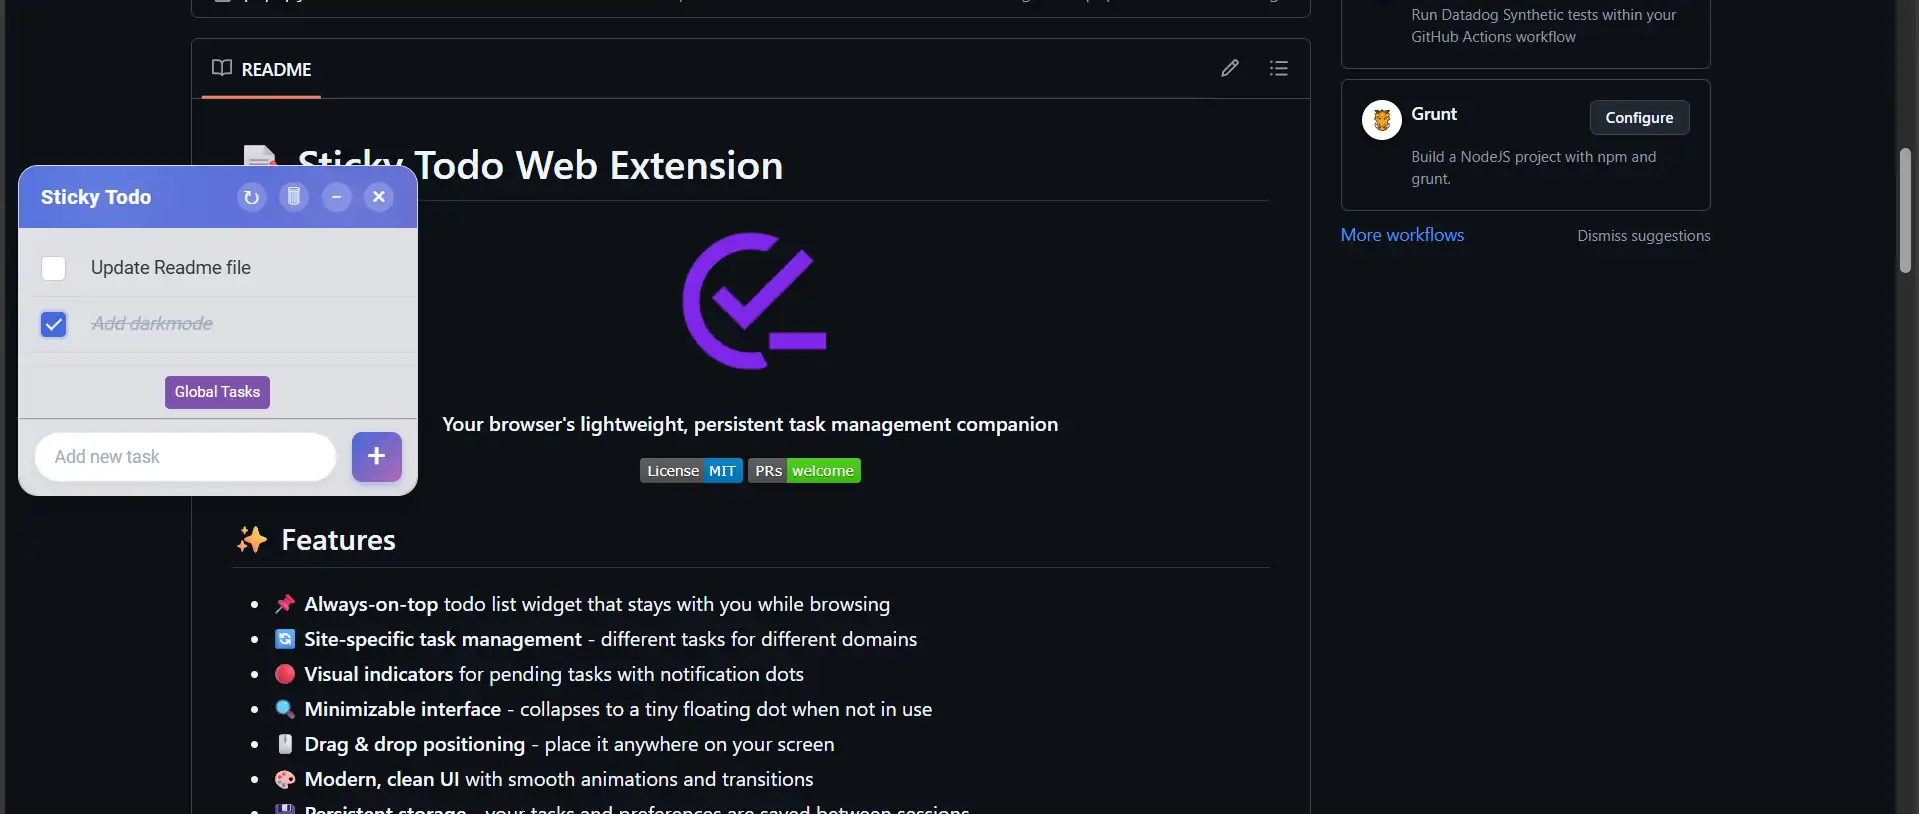
Task: Click the plus button to add task
Action: [x=376, y=457]
